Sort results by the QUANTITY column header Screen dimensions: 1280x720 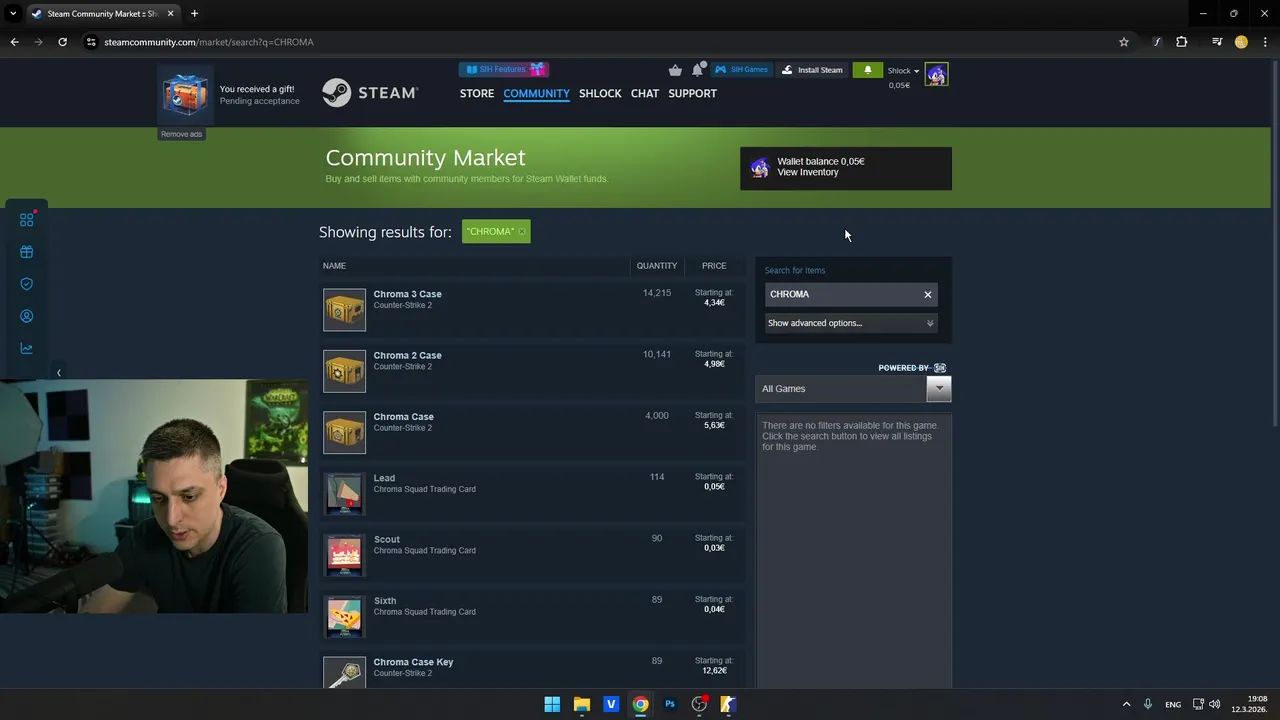(x=657, y=266)
